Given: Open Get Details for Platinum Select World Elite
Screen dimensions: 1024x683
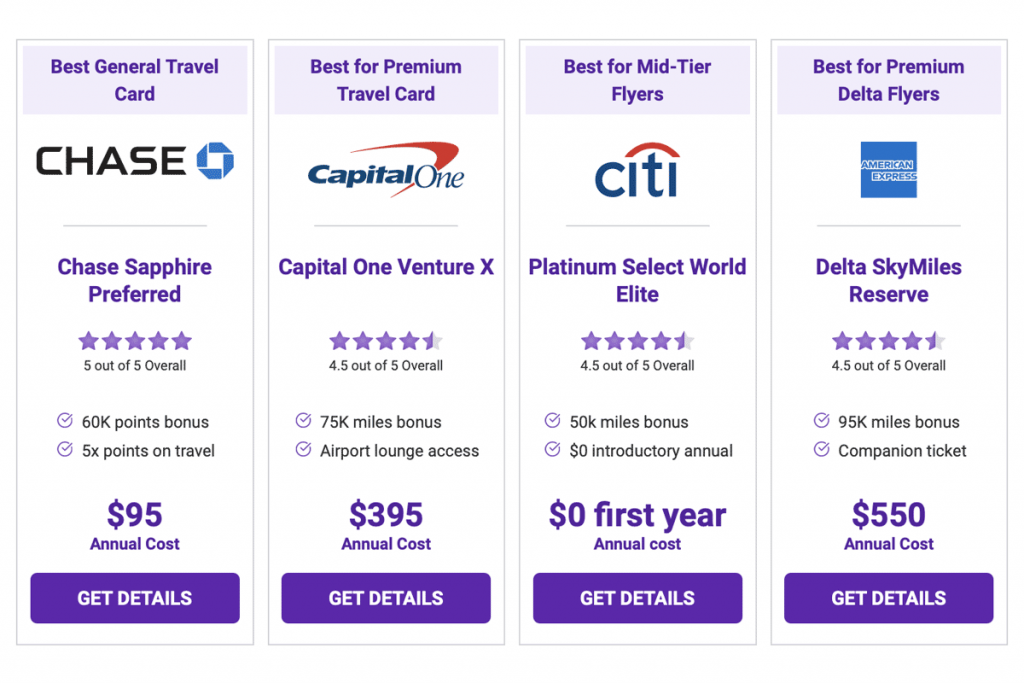Looking at the screenshot, I should [x=637, y=598].
